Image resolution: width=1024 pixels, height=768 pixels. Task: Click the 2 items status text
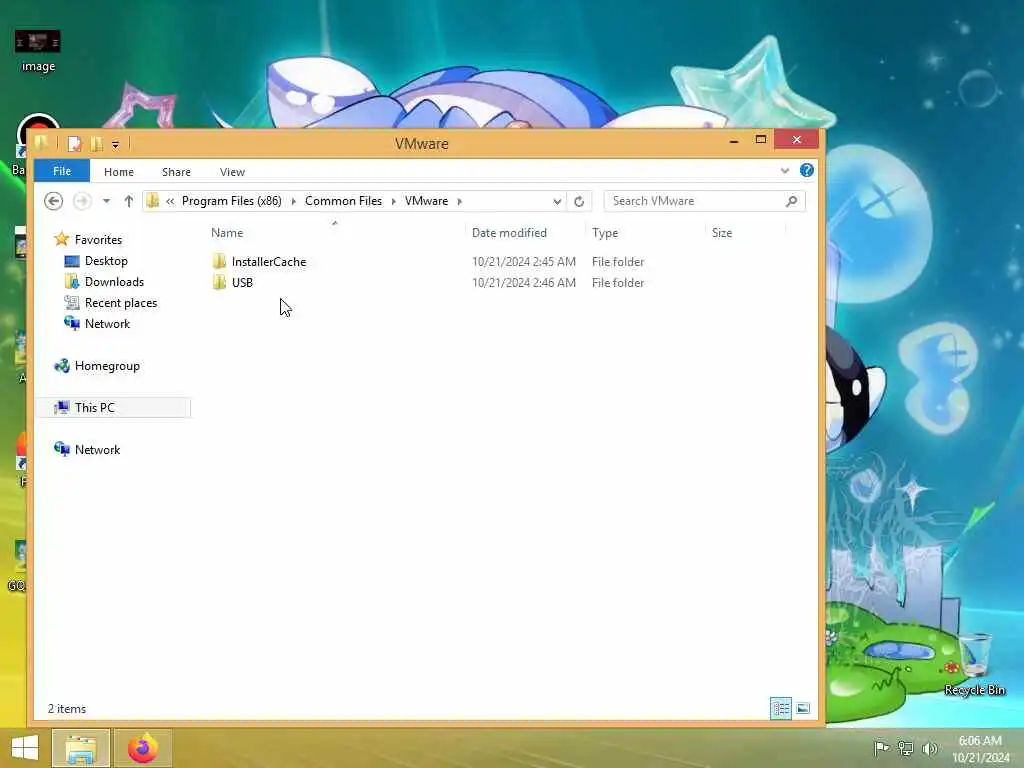coord(67,709)
